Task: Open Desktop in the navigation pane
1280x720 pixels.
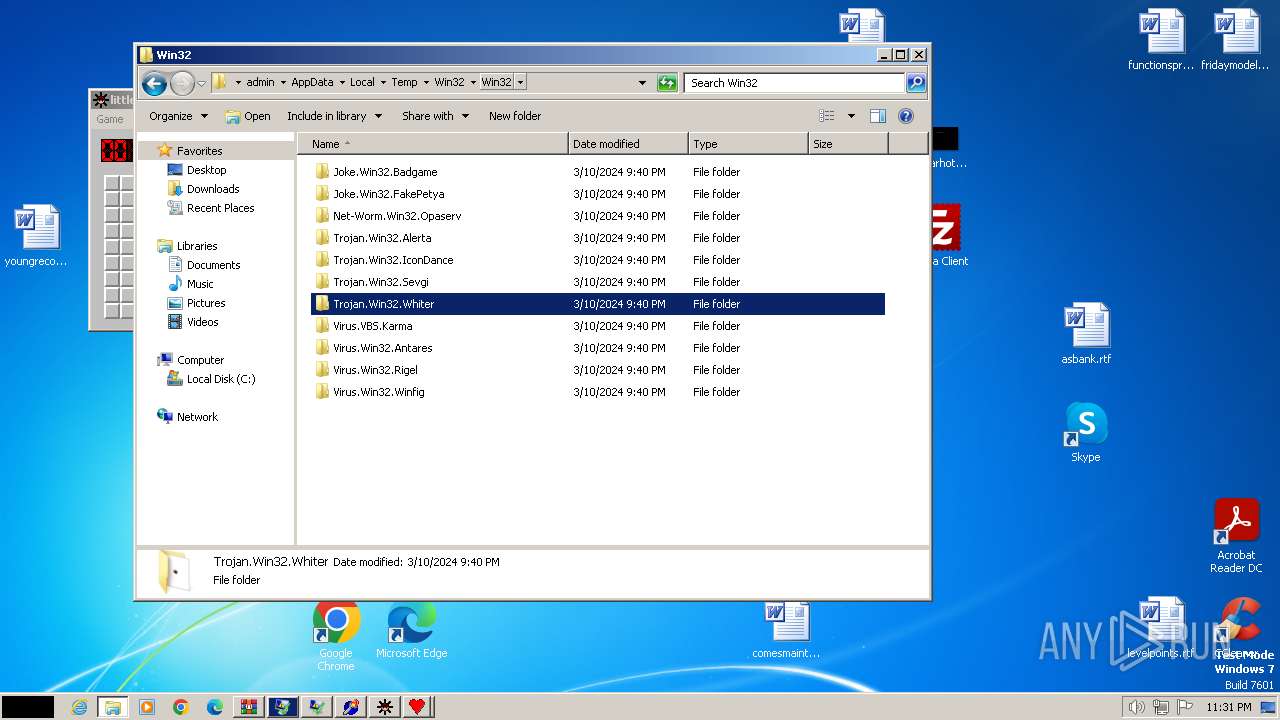Action: click(206, 170)
